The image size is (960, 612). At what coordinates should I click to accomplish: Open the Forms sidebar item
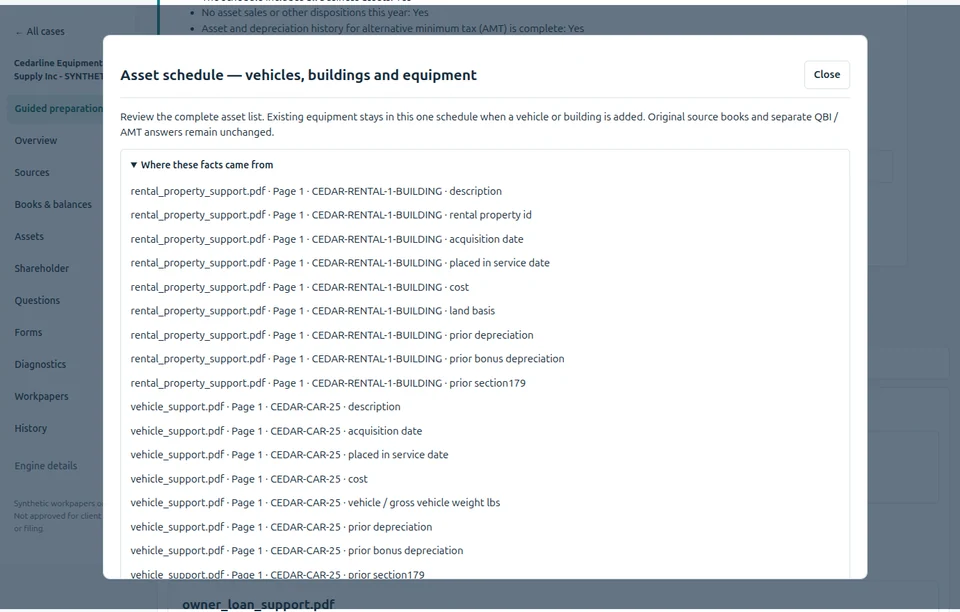point(28,332)
